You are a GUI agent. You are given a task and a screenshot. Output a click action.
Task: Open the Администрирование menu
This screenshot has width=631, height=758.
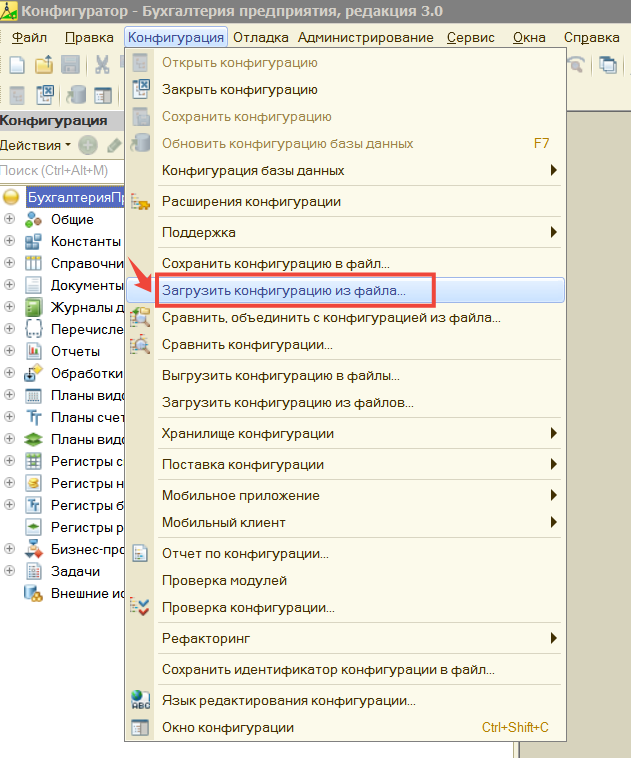[366, 37]
